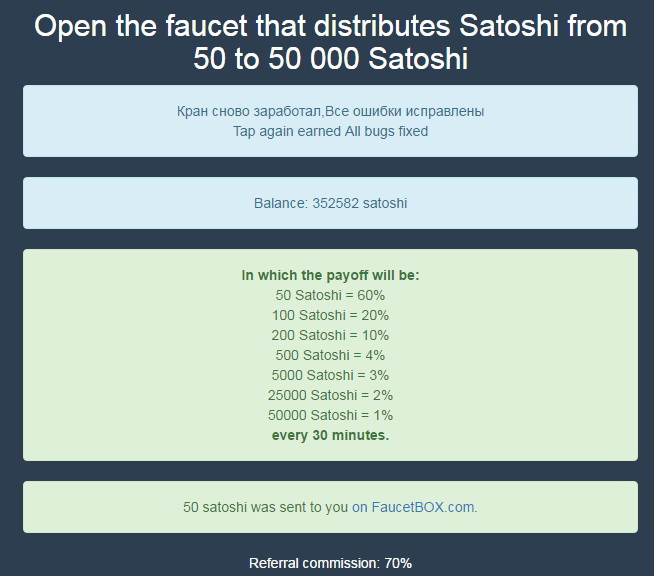Click the 'Tap again earned All bugs fixed' text
The image size is (654, 576).
[x=330, y=131]
